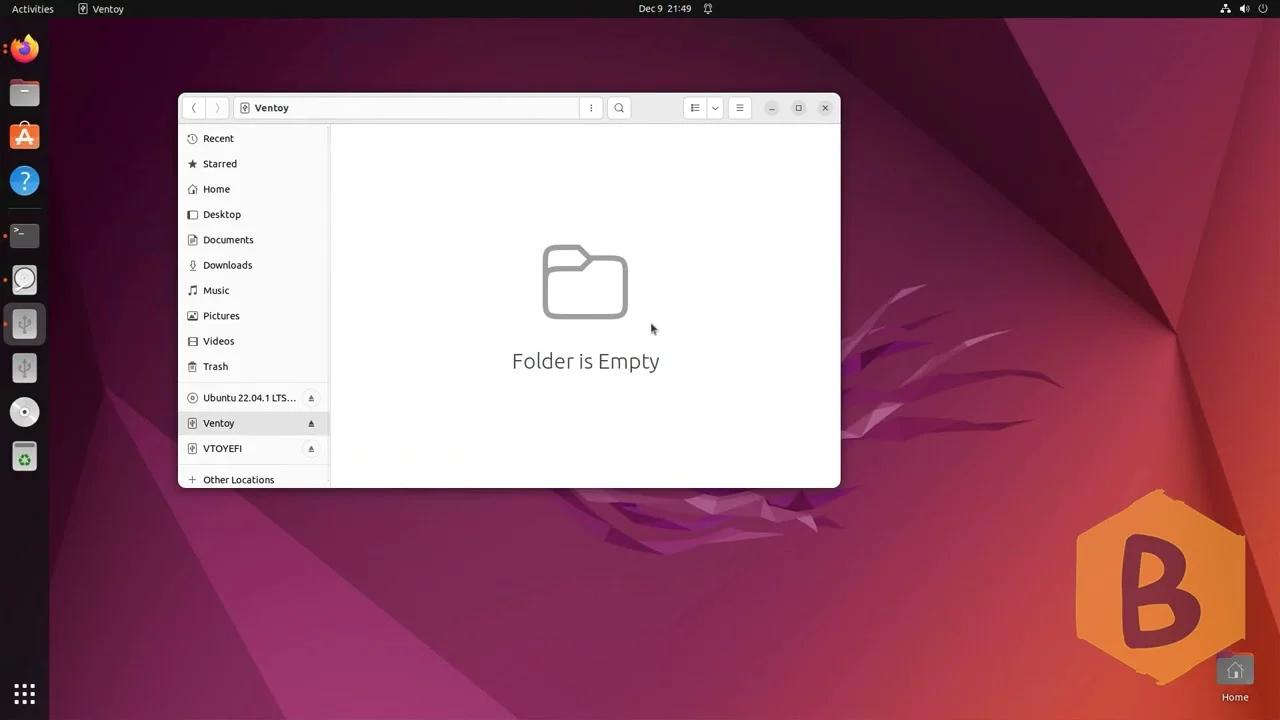Go to Home in the sidebar
This screenshot has width=1280, height=720.
pyautogui.click(x=254, y=189)
